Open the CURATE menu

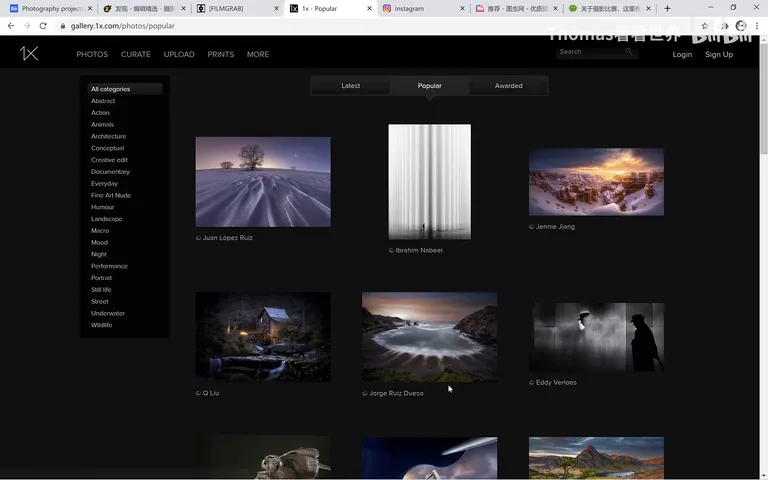136,54
